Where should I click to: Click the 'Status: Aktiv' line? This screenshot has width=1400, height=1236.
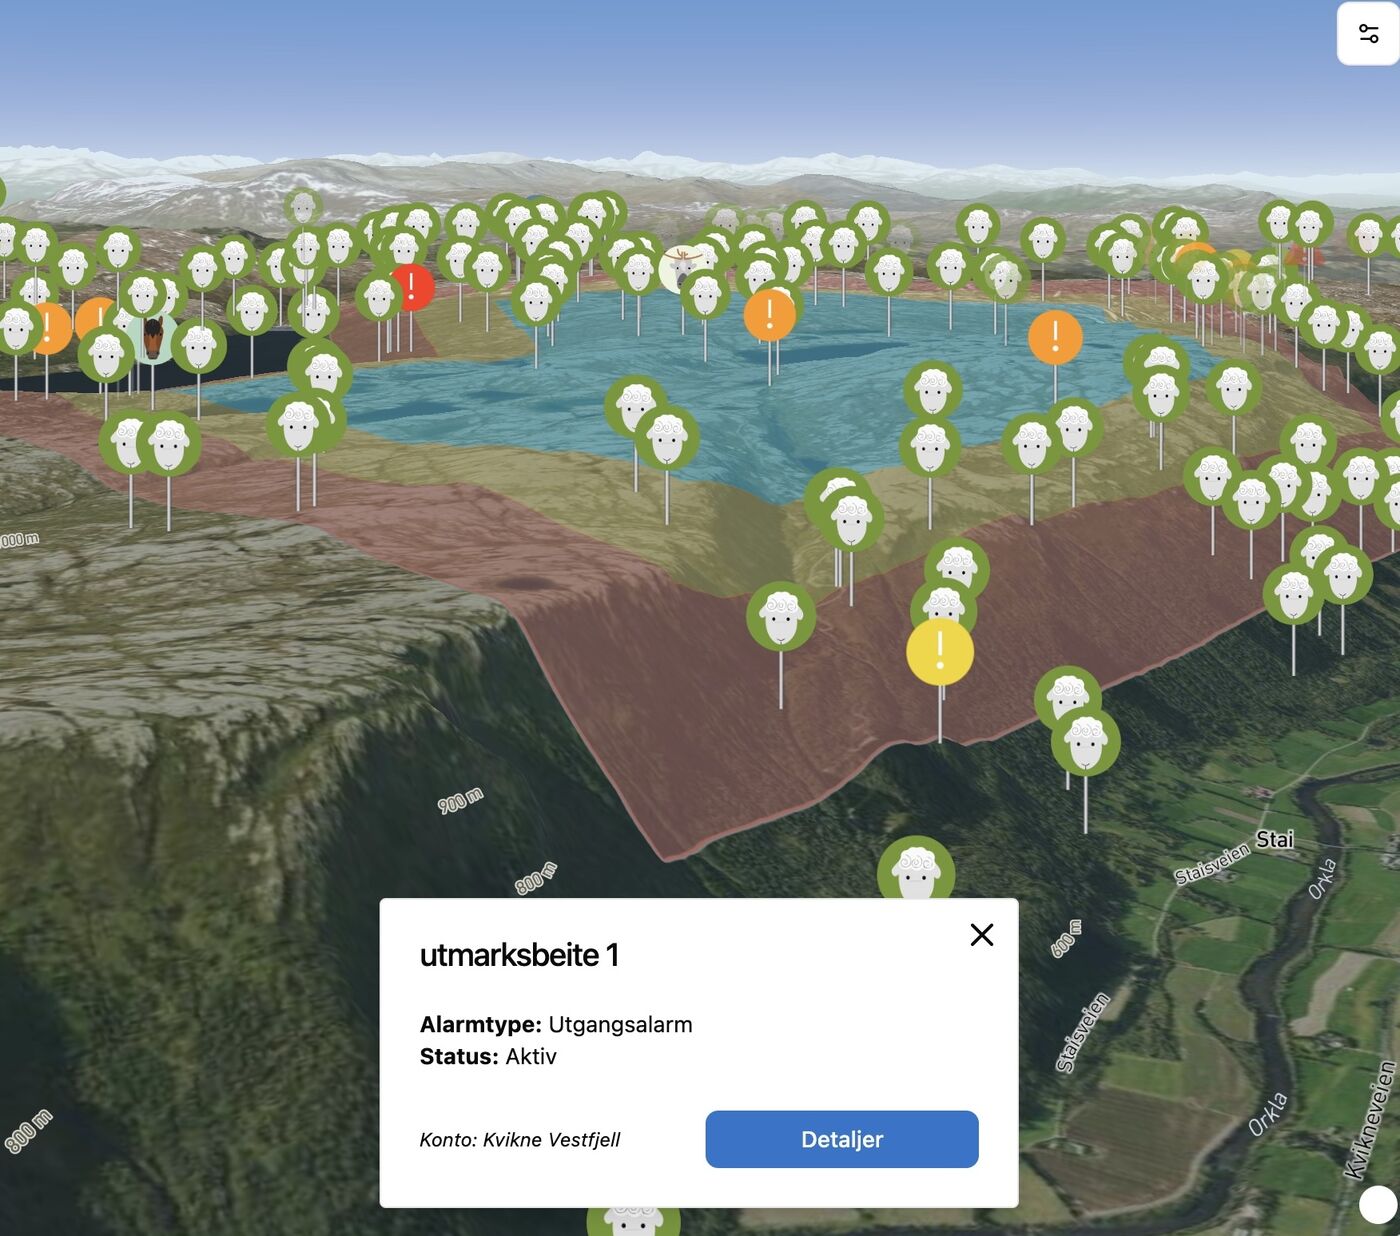(x=488, y=1056)
